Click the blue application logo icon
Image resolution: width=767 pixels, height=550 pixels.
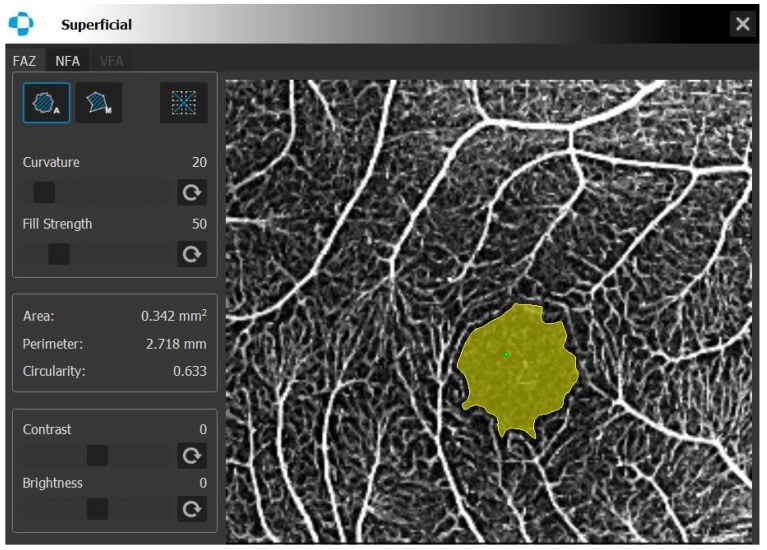21,23
